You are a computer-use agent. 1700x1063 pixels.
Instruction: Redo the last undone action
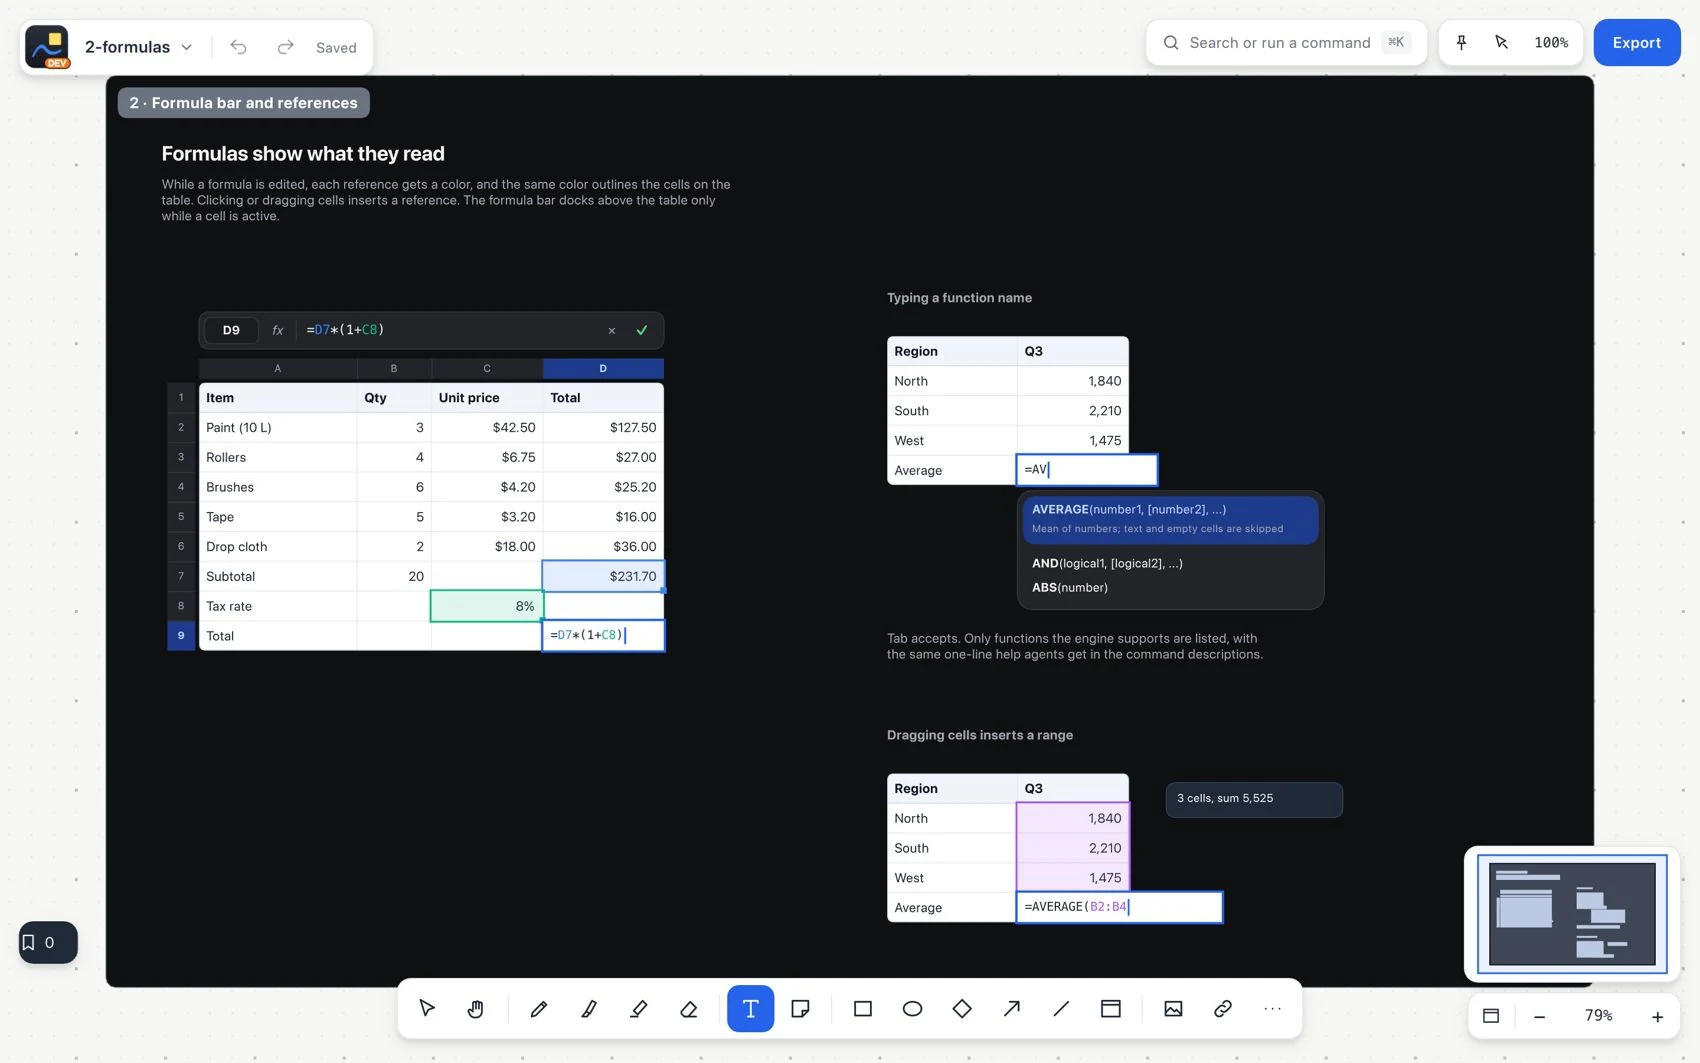pyautogui.click(x=285, y=47)
